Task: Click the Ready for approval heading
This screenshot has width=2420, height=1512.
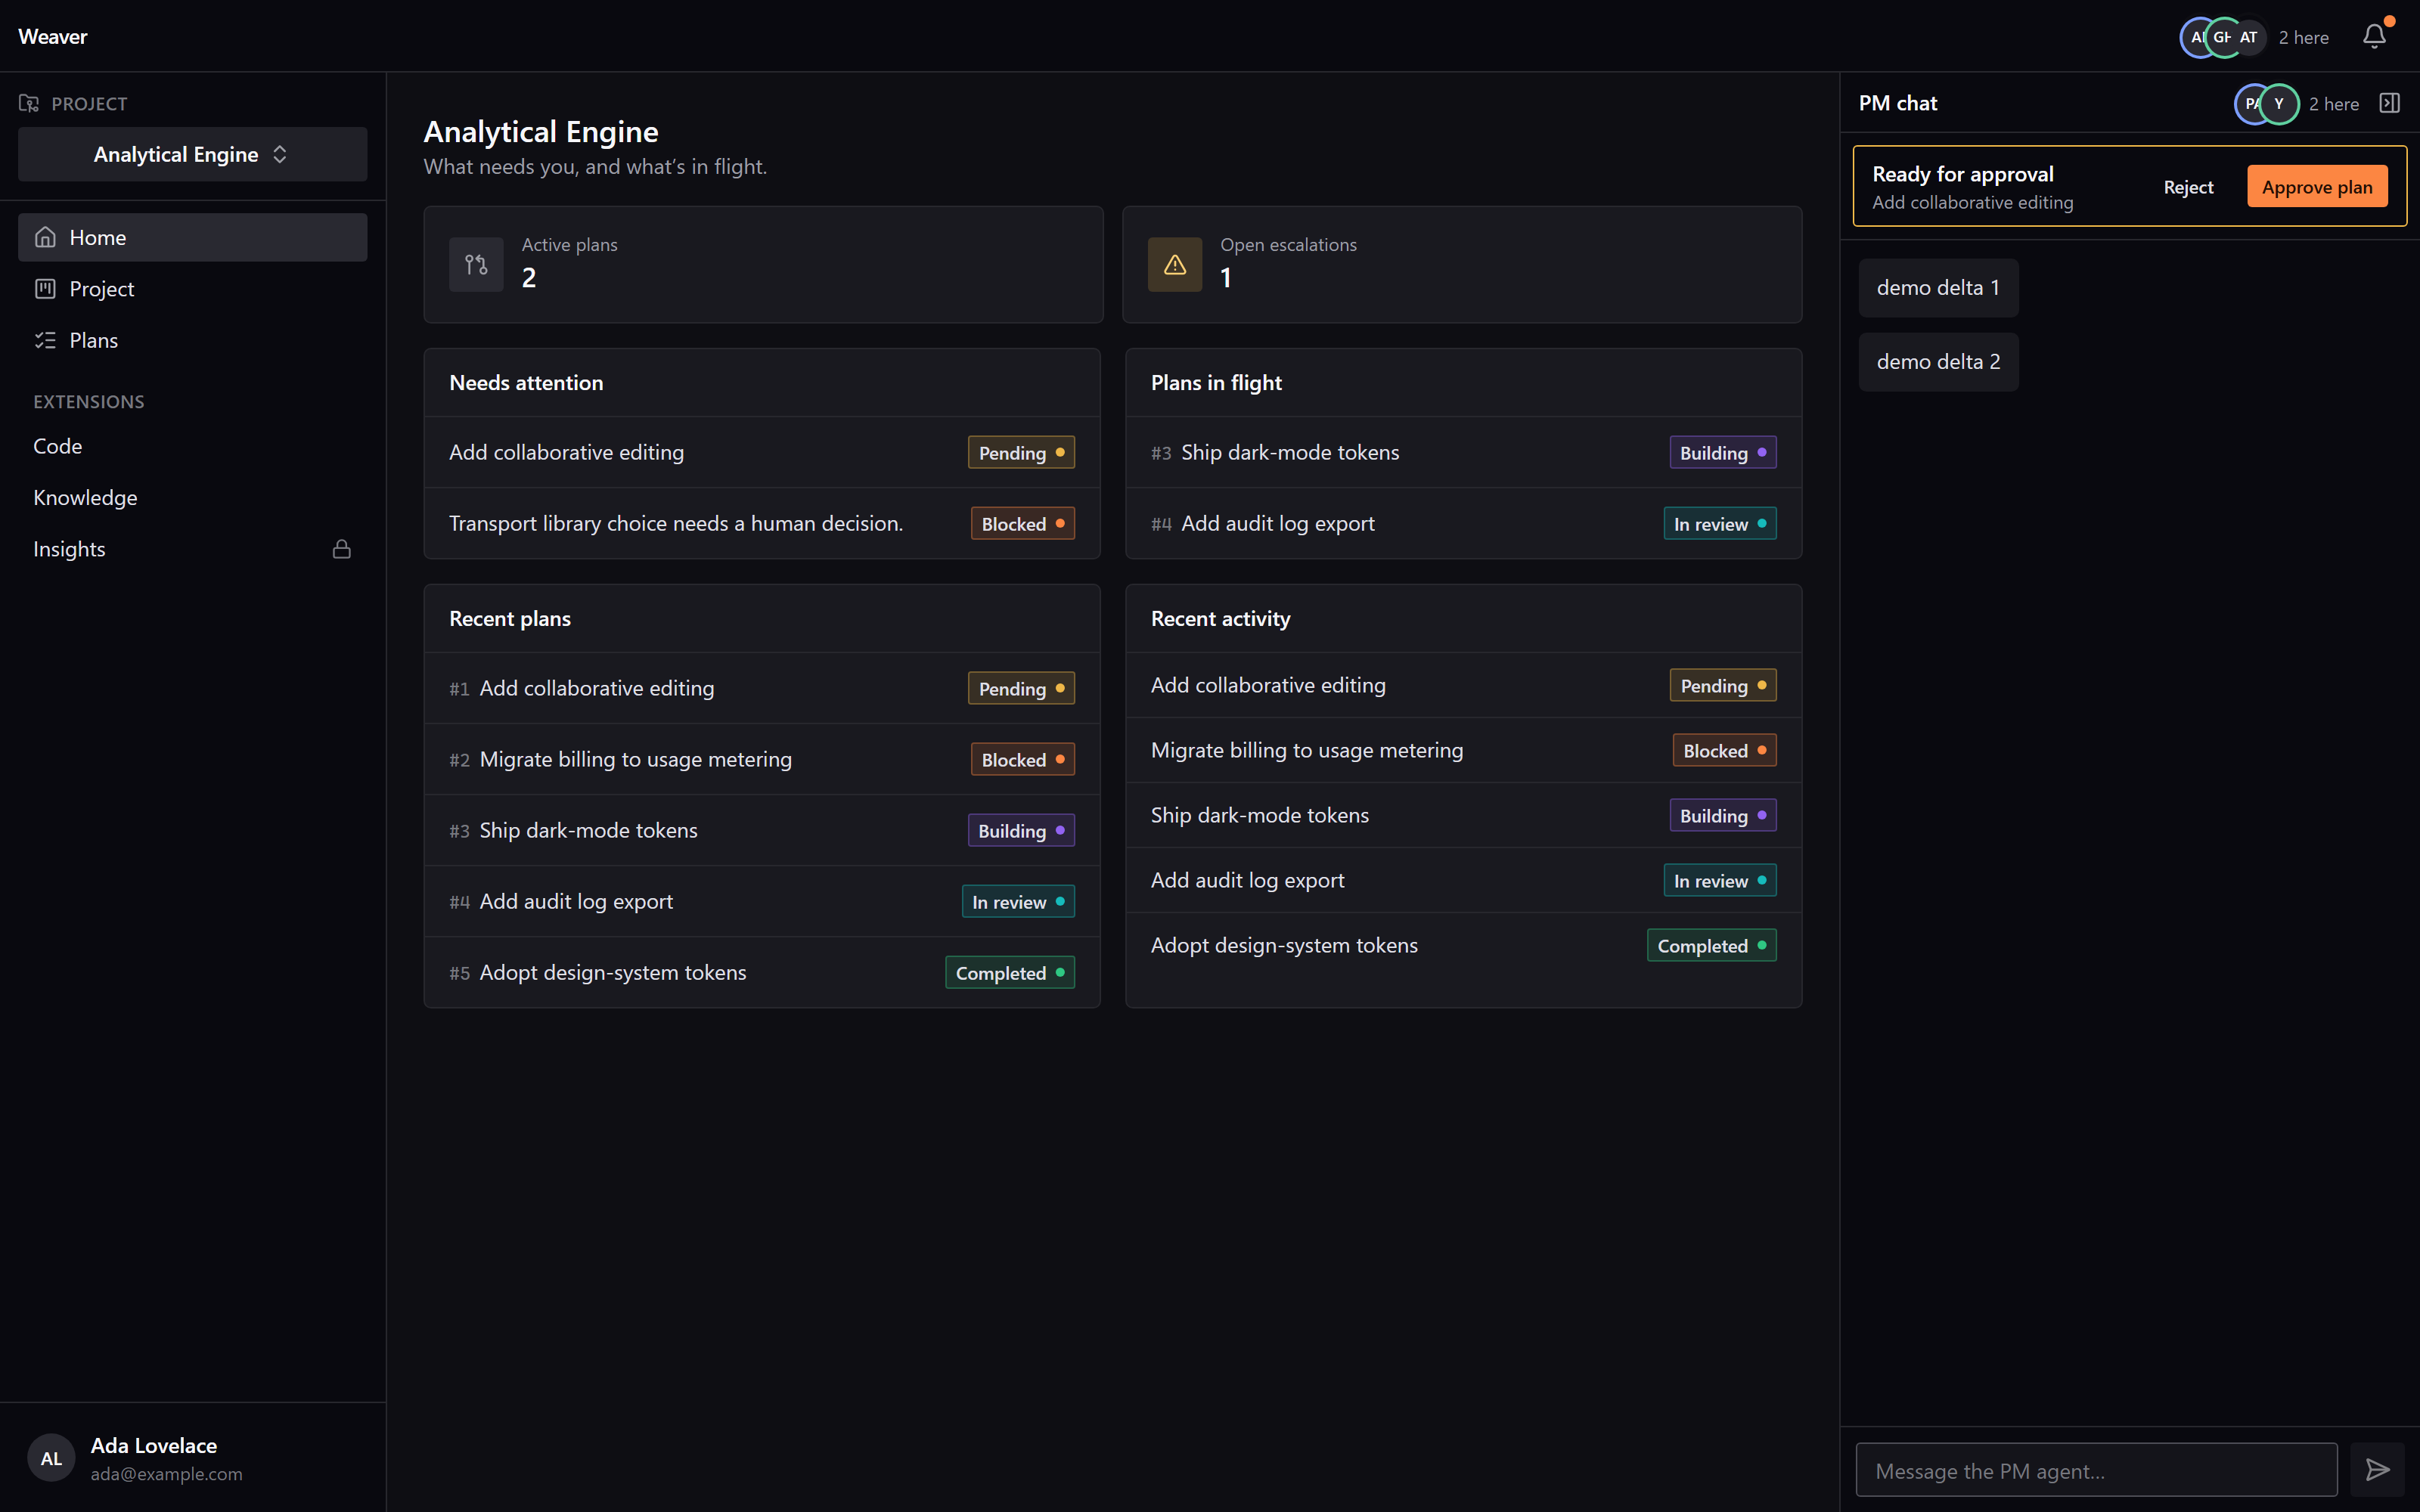Action: 1962,174
